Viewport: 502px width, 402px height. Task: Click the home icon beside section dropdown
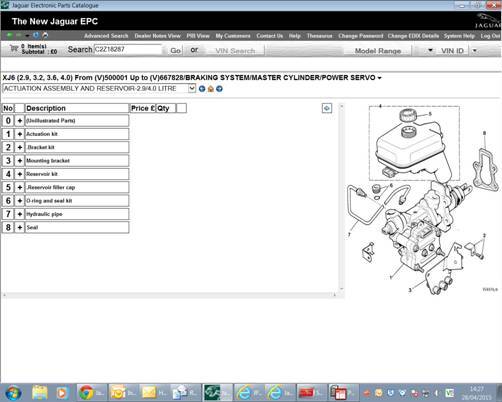pyautogui.click(x=211, y=89)
